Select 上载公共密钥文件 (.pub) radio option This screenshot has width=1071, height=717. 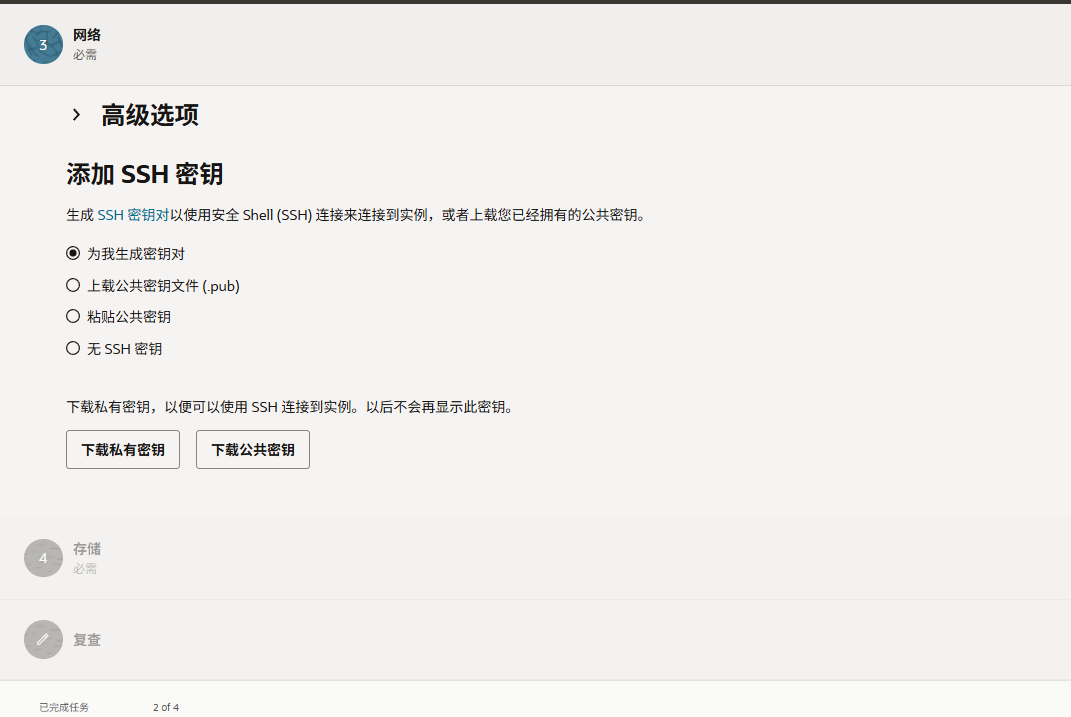[73, 286]
